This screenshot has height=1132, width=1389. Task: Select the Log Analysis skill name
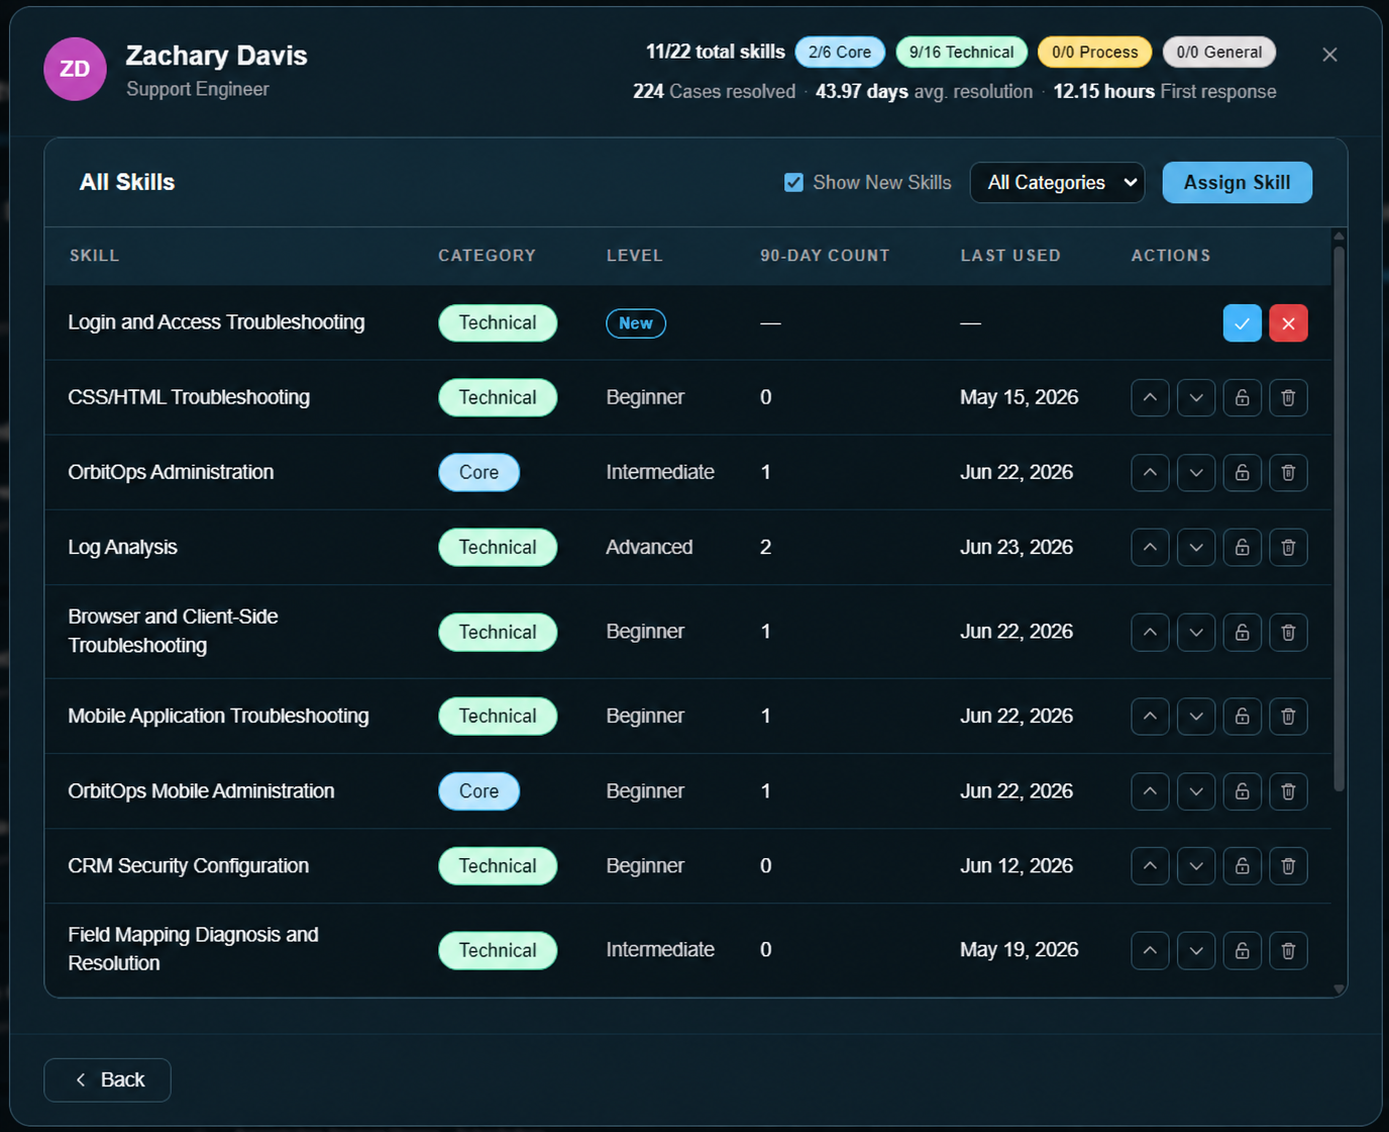tap(123, 547)
